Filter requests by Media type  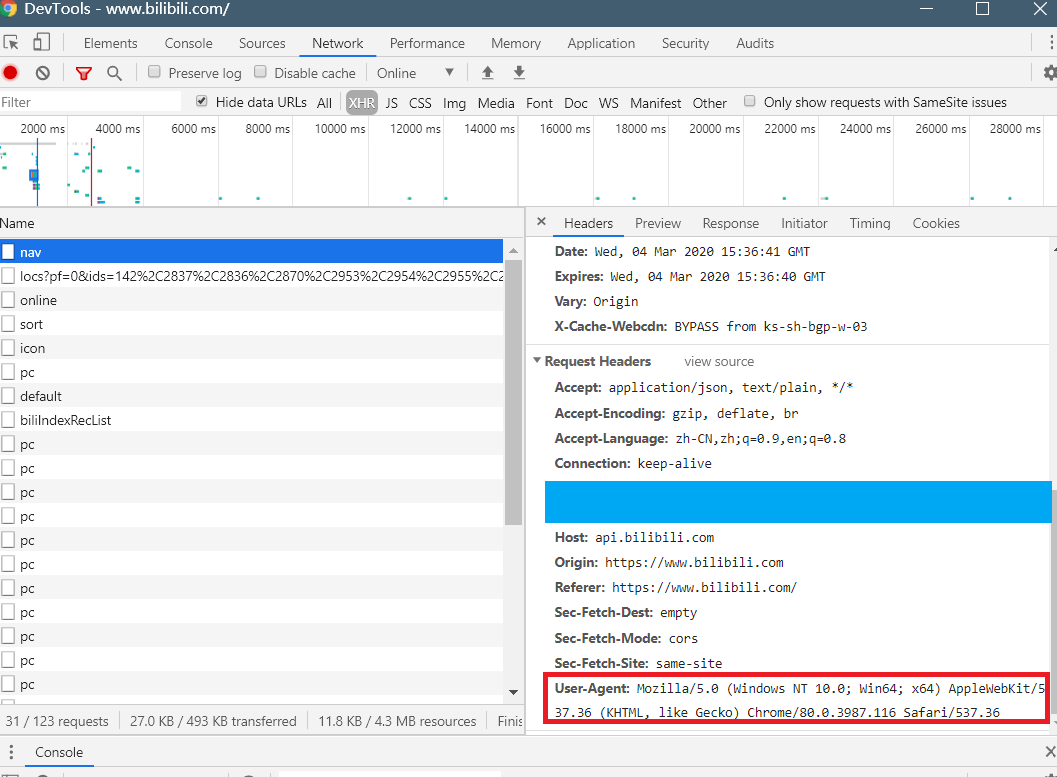tap(495, 102)
